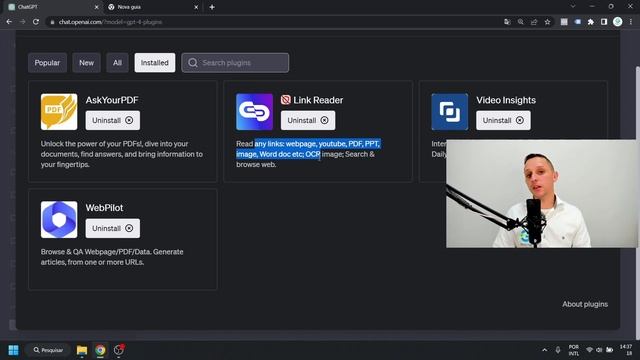Show All plugins filter

pos(117,63)
